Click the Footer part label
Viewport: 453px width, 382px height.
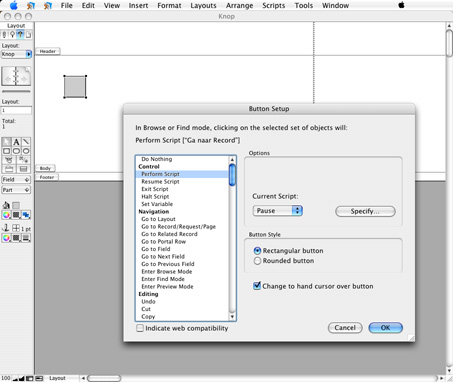(x=47, y=177)
